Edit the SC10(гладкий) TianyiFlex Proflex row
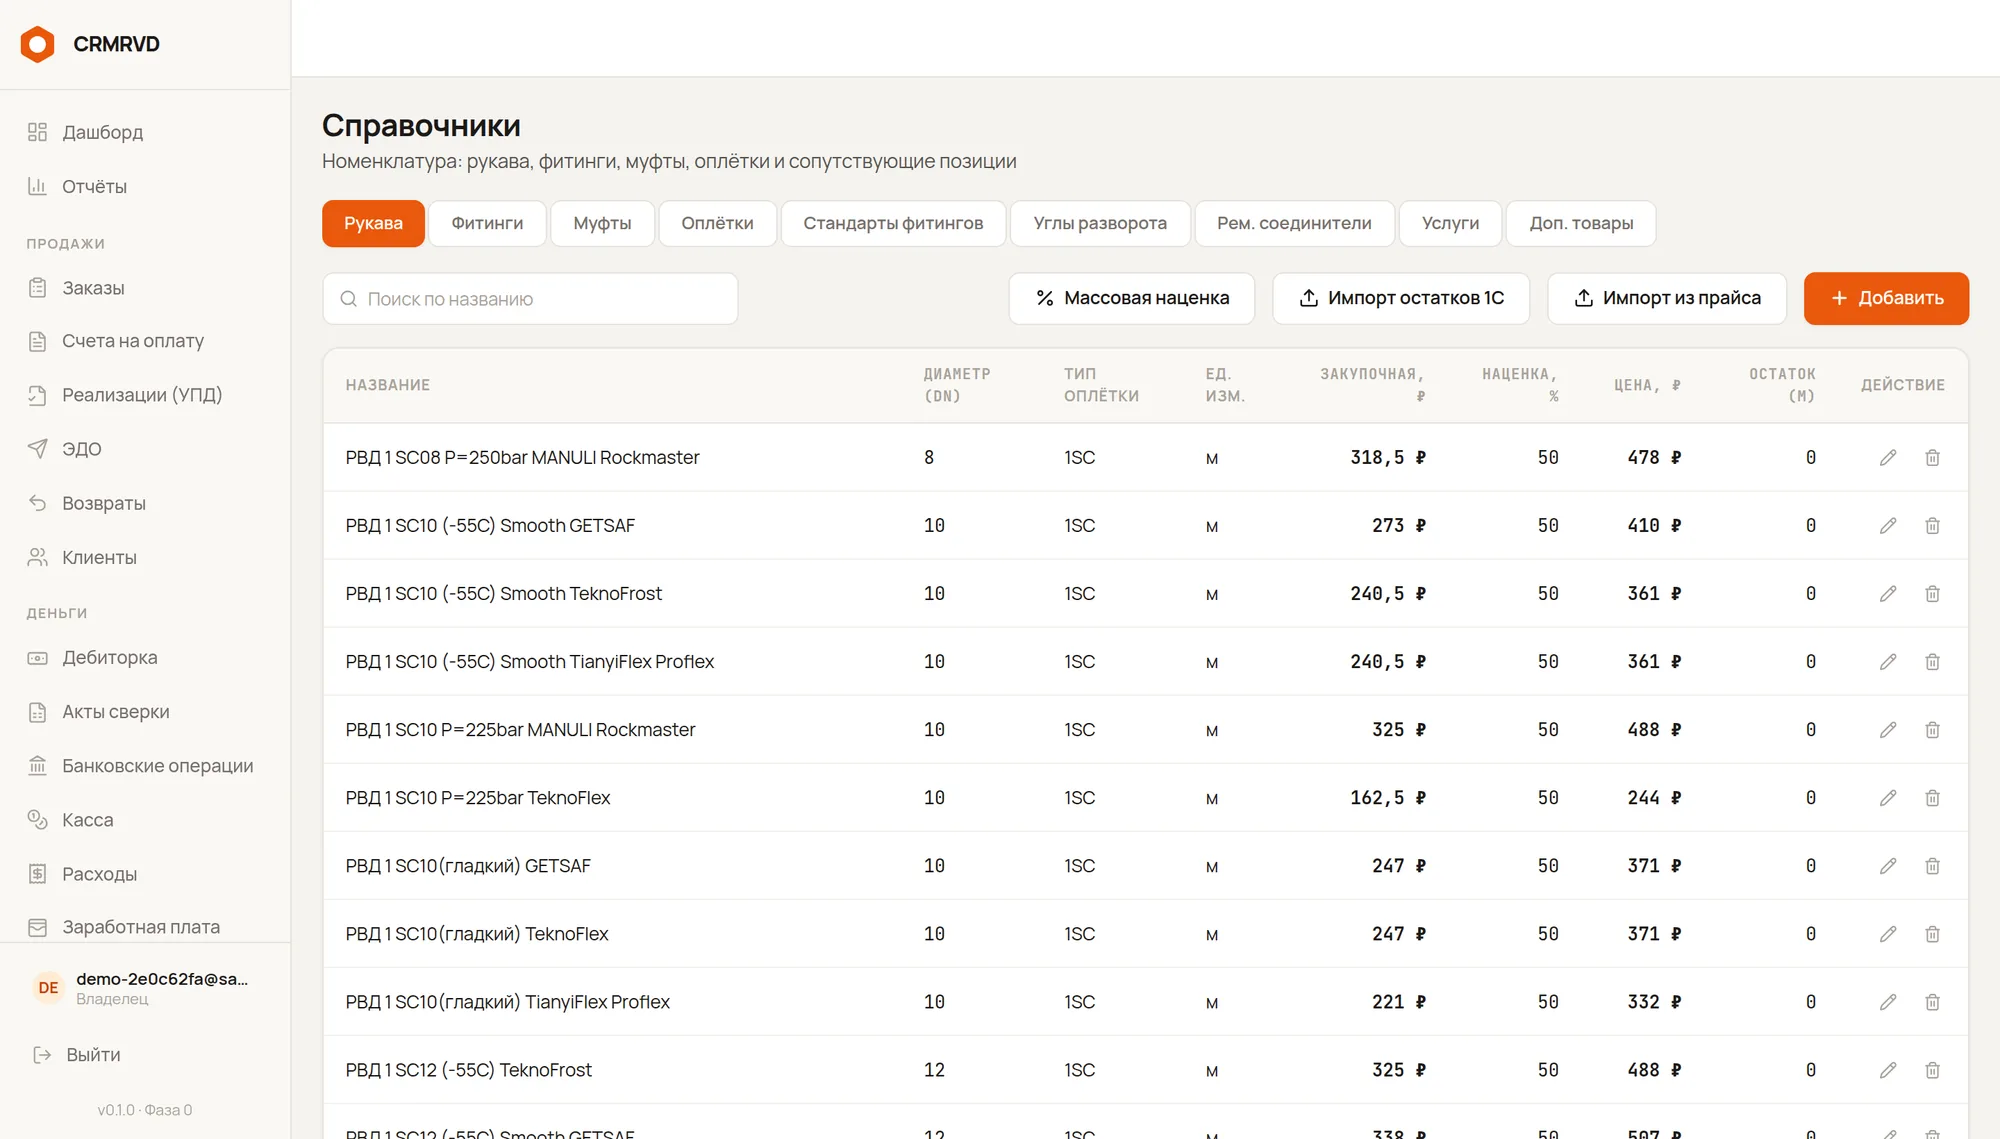 (1888, 1002)
